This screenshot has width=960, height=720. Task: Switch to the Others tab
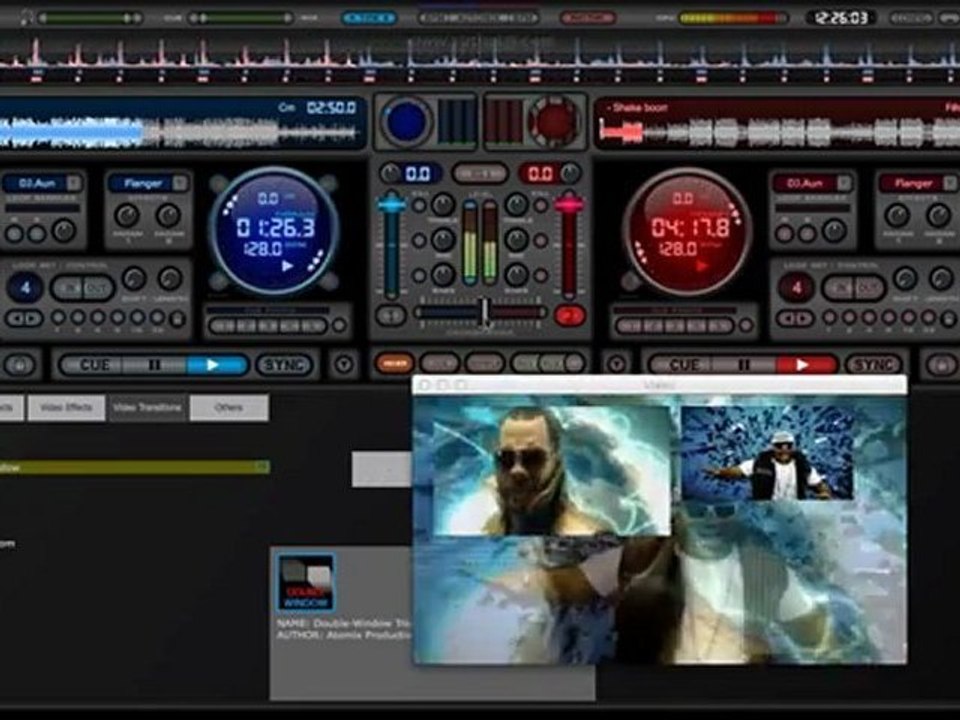[x=229, y=408]
